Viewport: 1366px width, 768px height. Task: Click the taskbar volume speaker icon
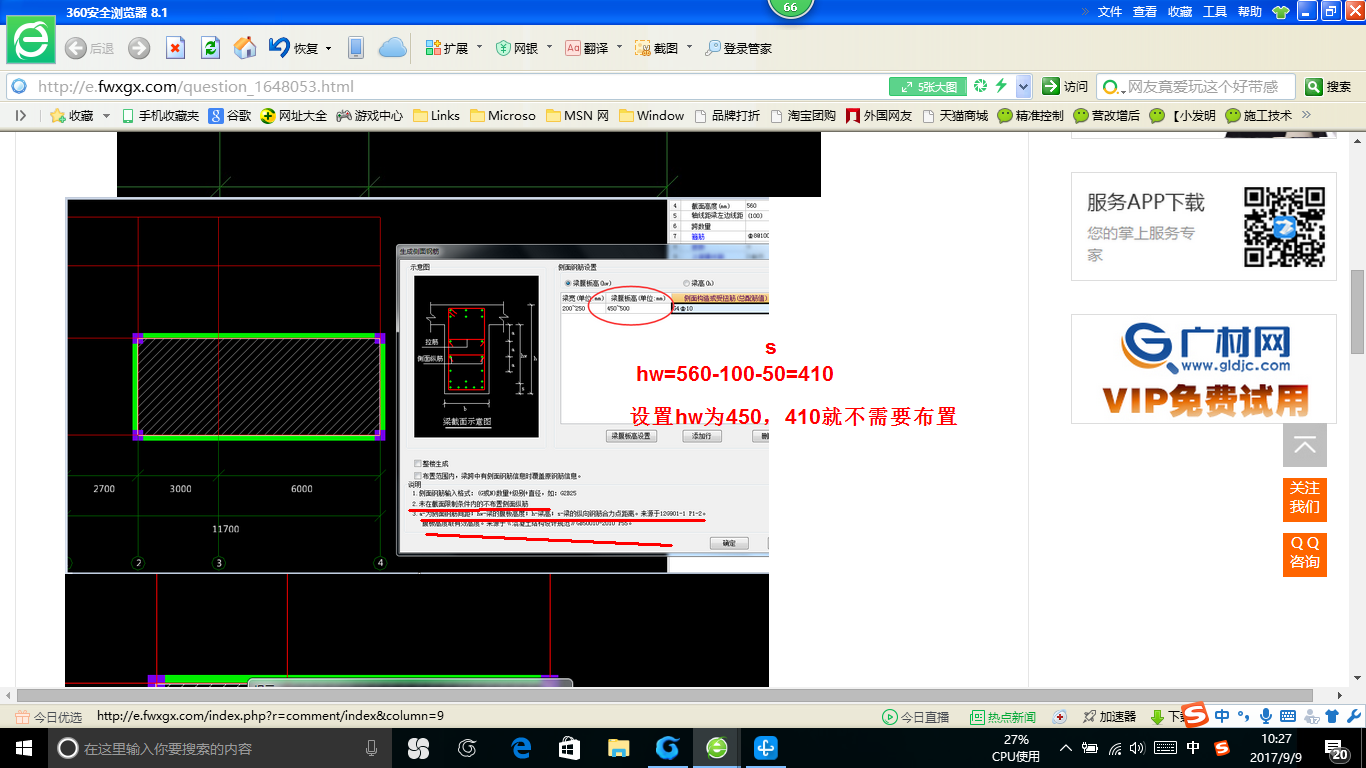[1139, 748]
